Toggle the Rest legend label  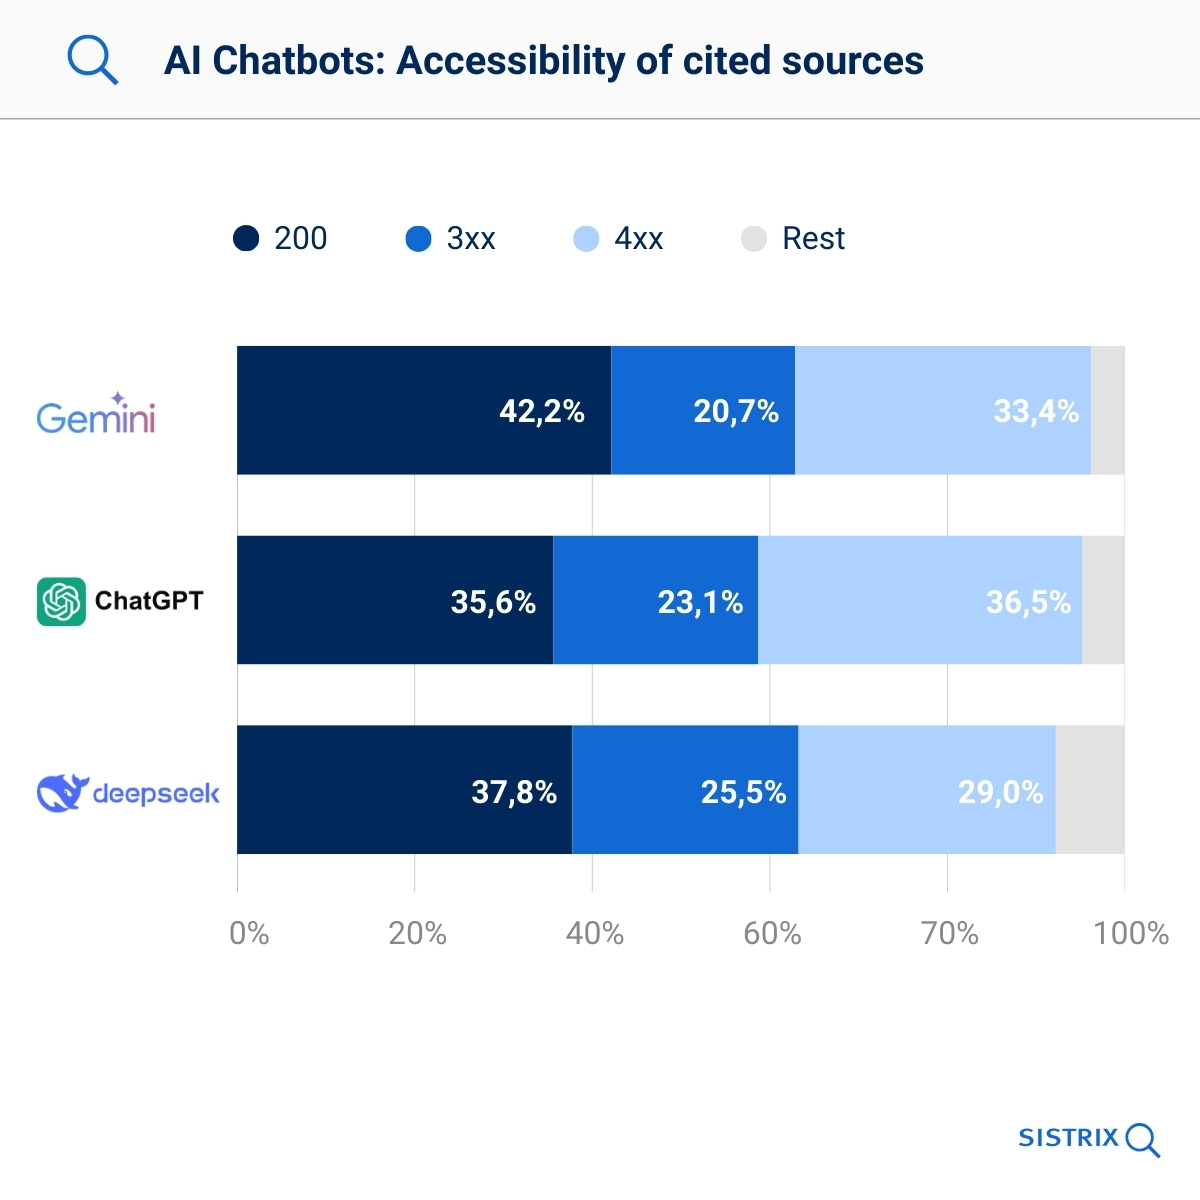[x=813, y=239]
